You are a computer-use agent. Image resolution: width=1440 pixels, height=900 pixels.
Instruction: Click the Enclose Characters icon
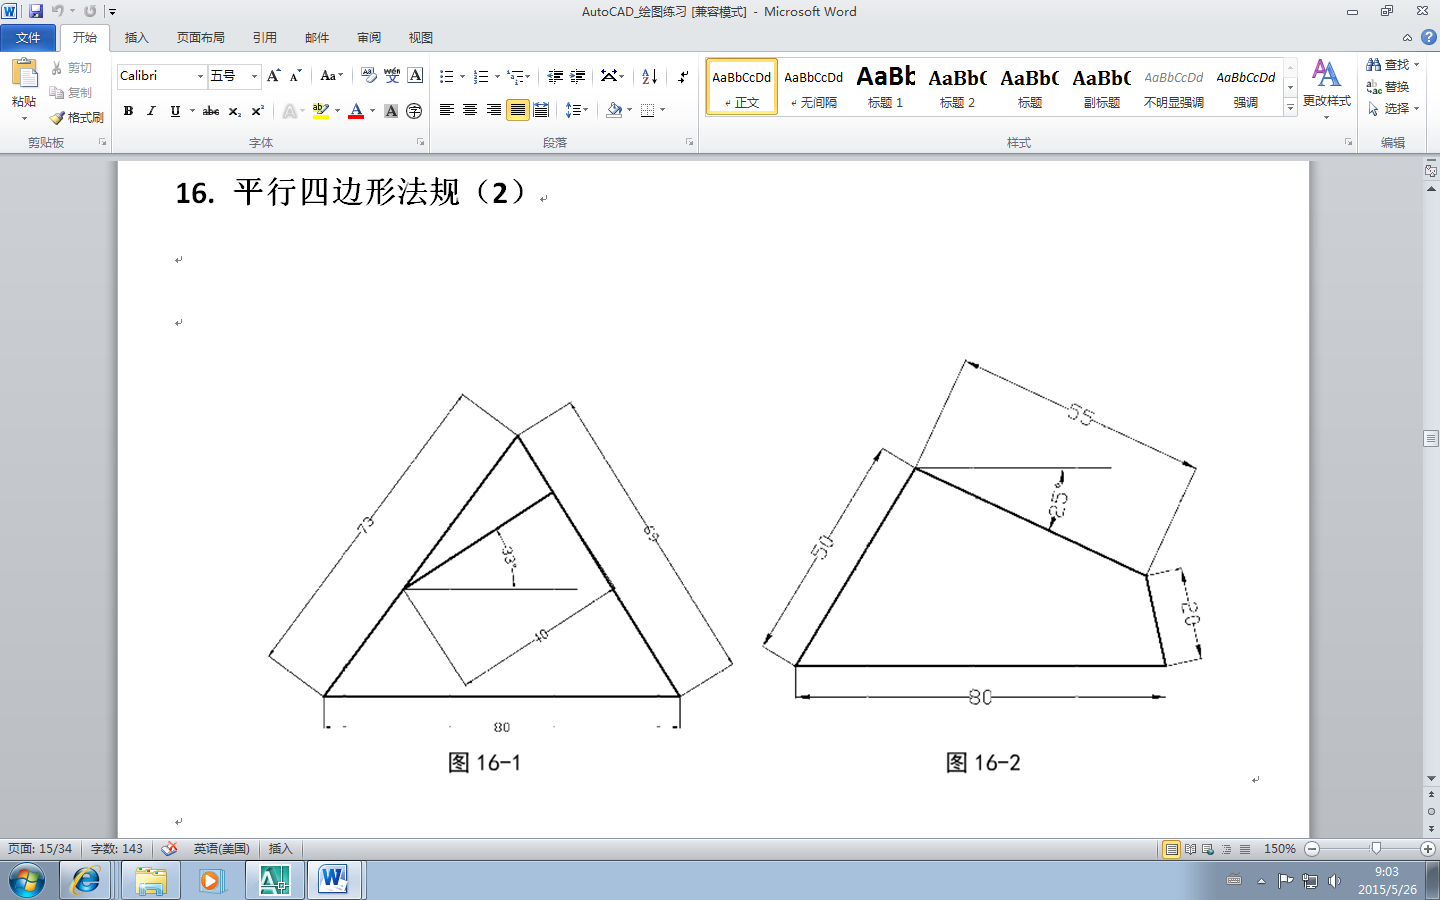point(414,111)
